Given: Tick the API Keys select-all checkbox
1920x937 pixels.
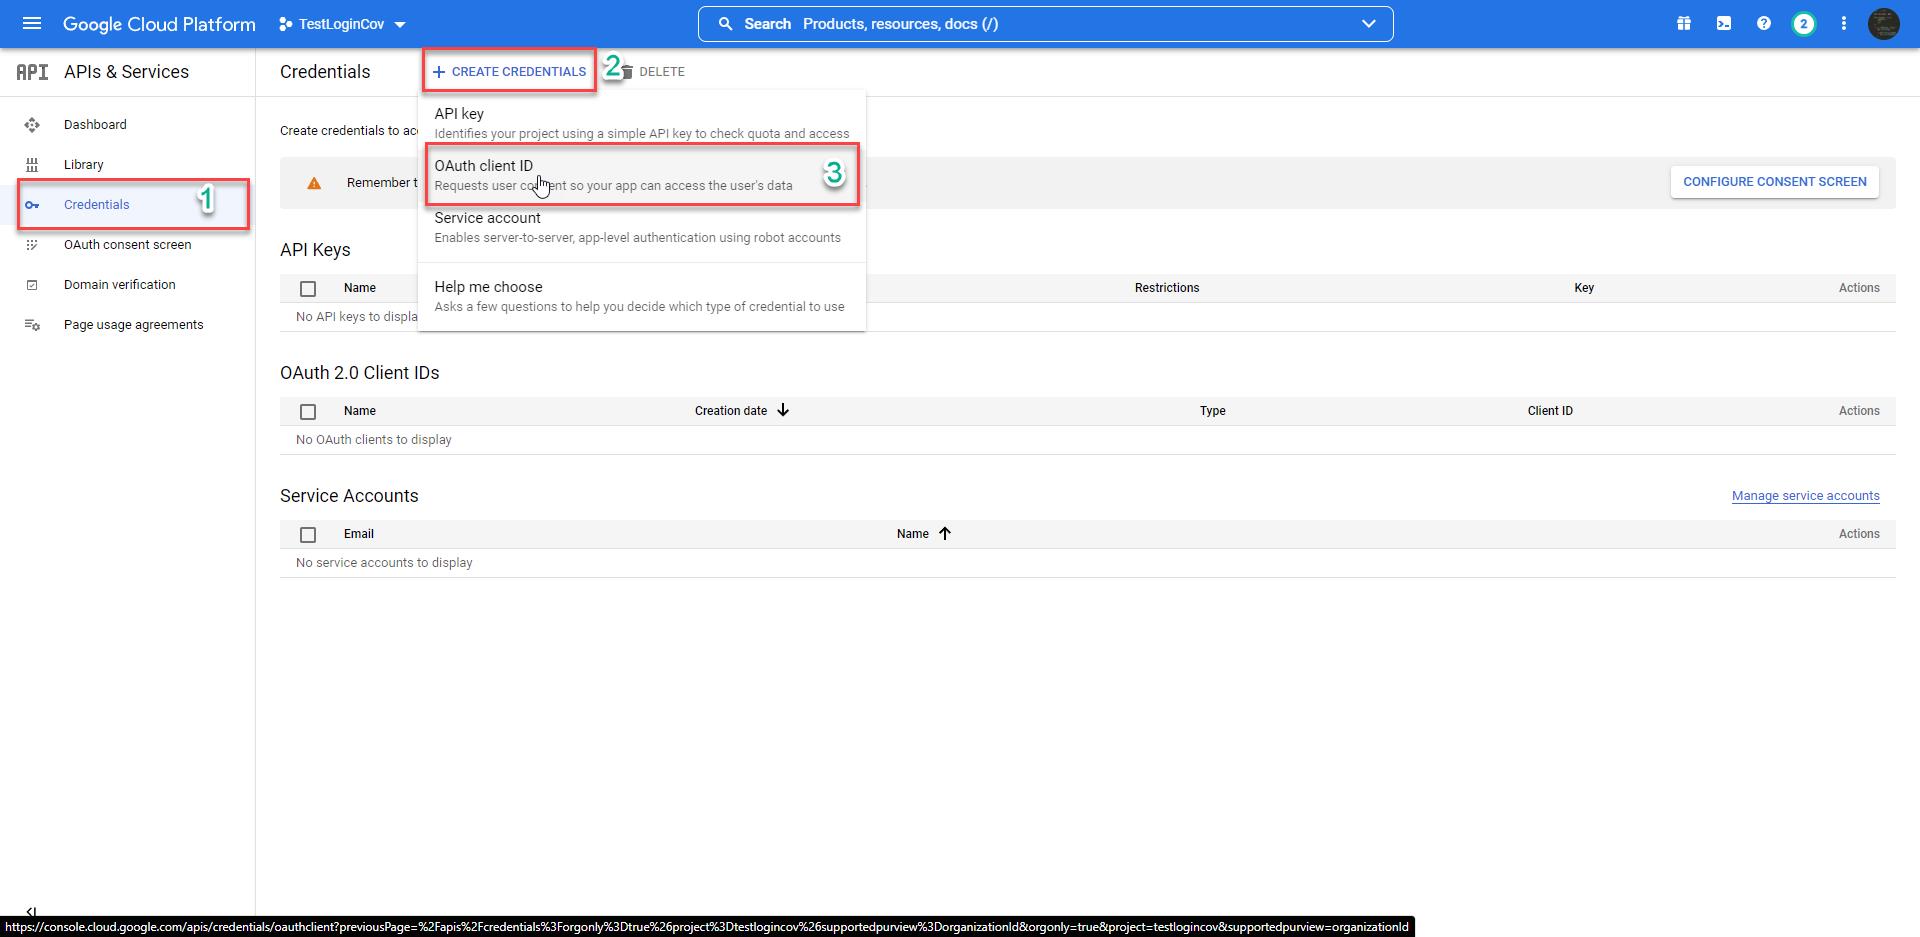Looking at the screenshot, I should (x=308, y=289).
